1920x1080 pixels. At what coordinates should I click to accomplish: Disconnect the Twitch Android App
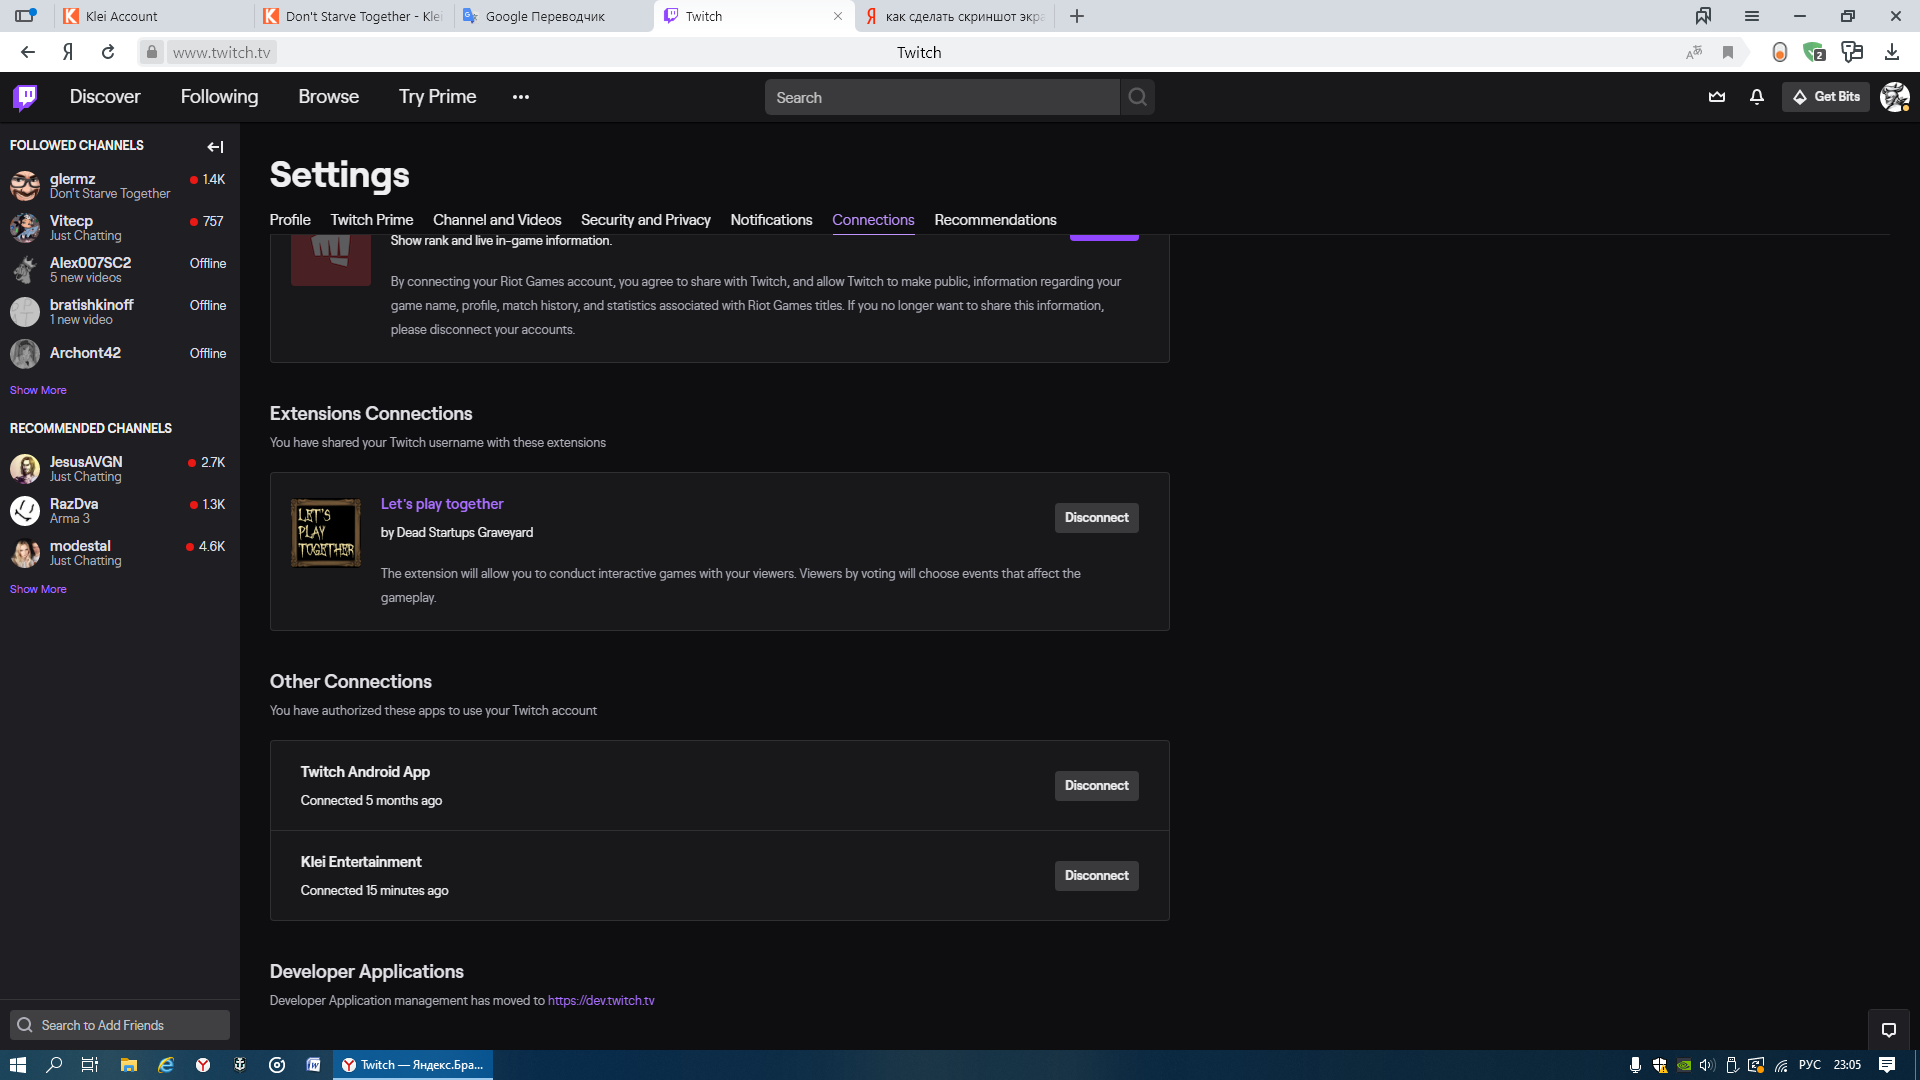point(1096,786)
